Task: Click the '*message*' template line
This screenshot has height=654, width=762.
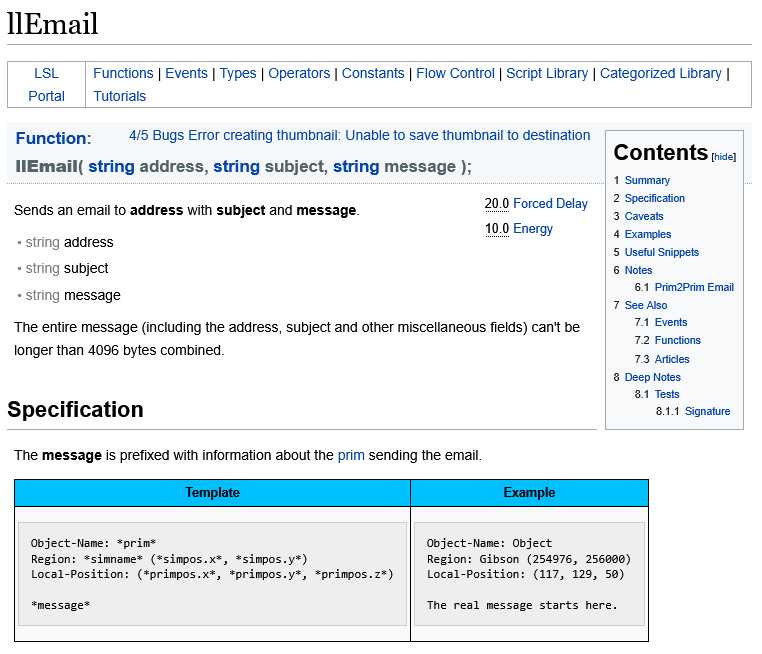Action: point(60,605)
